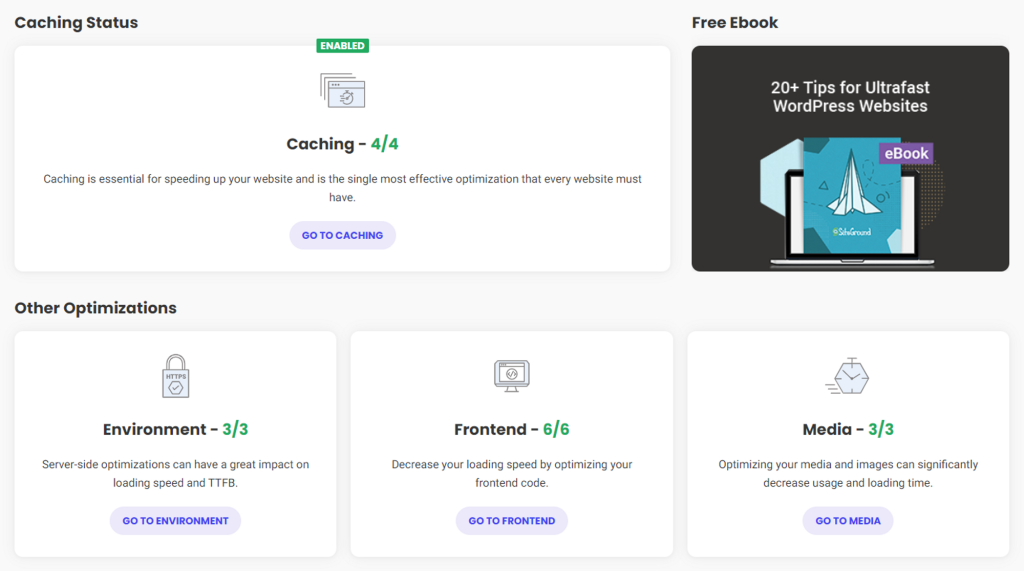Open GO TO ENVIRONMENT button
This screenshot has height=571, width=1024.
point(175,521)
